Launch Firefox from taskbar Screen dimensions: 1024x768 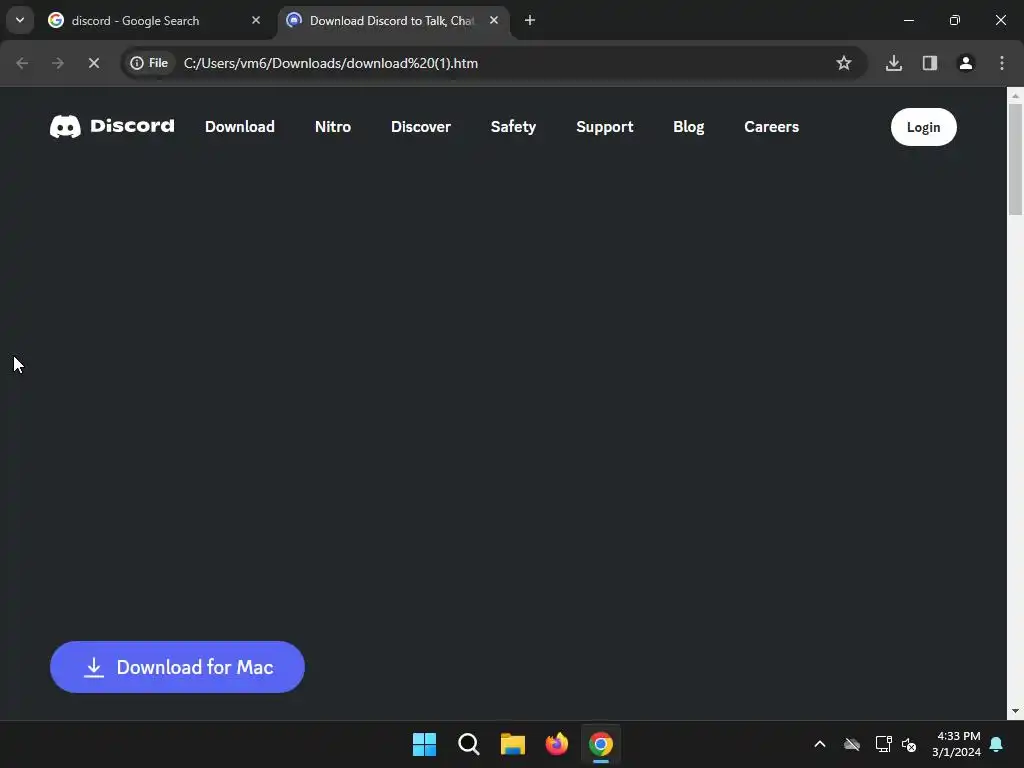pos(557,744)
